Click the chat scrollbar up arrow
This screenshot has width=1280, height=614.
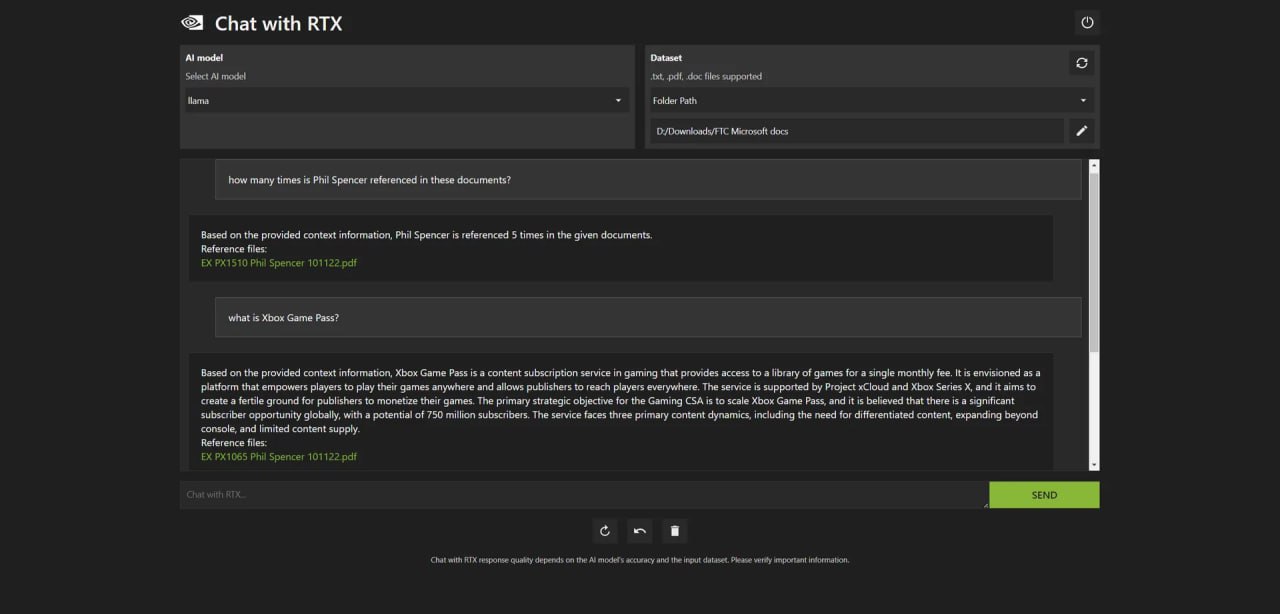click(x=1094, y=165)
